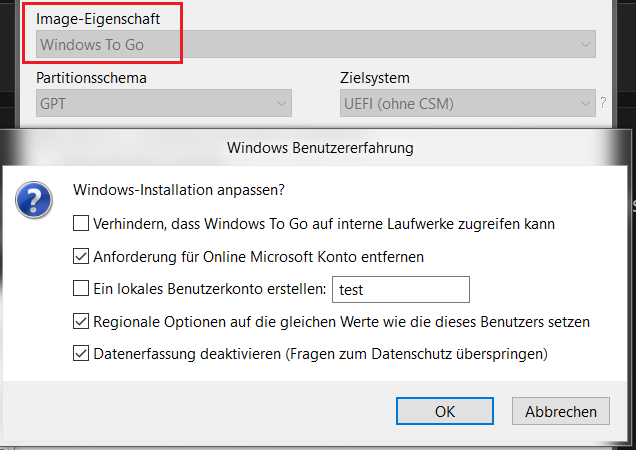Open the UEFI (ohne CSM) Zielsystem dropdown

(468, 103)
